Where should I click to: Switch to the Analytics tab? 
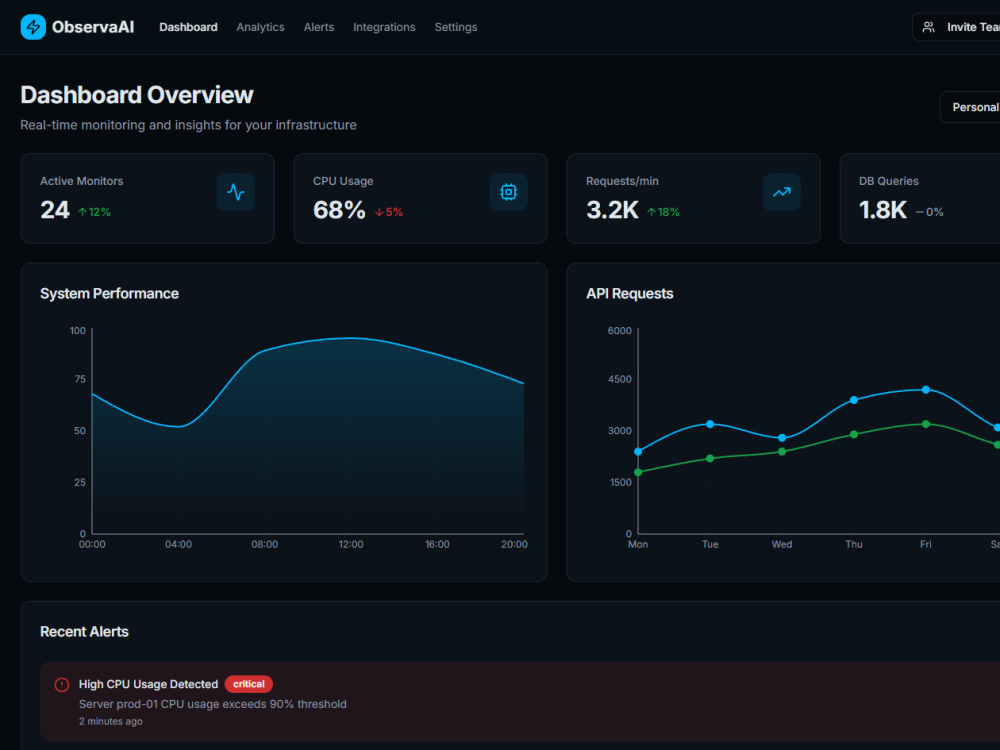[x=260, y=27]
